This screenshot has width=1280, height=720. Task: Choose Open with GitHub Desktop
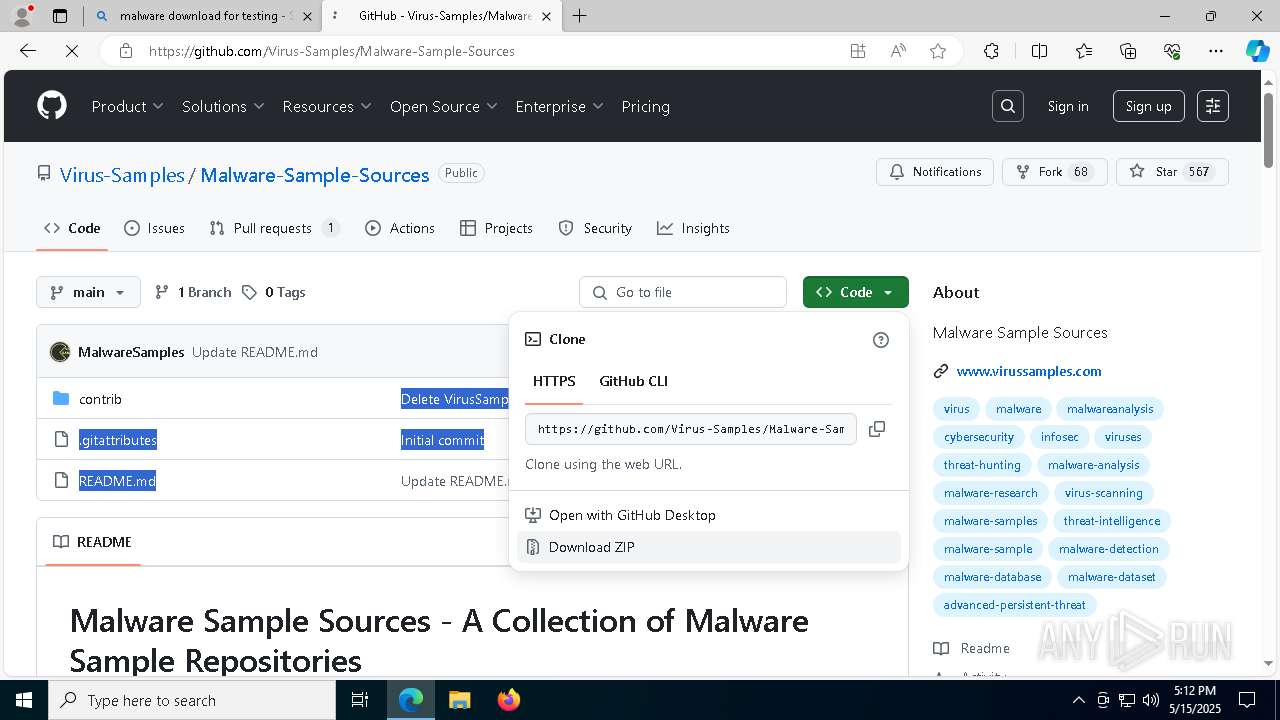[709, 515]
